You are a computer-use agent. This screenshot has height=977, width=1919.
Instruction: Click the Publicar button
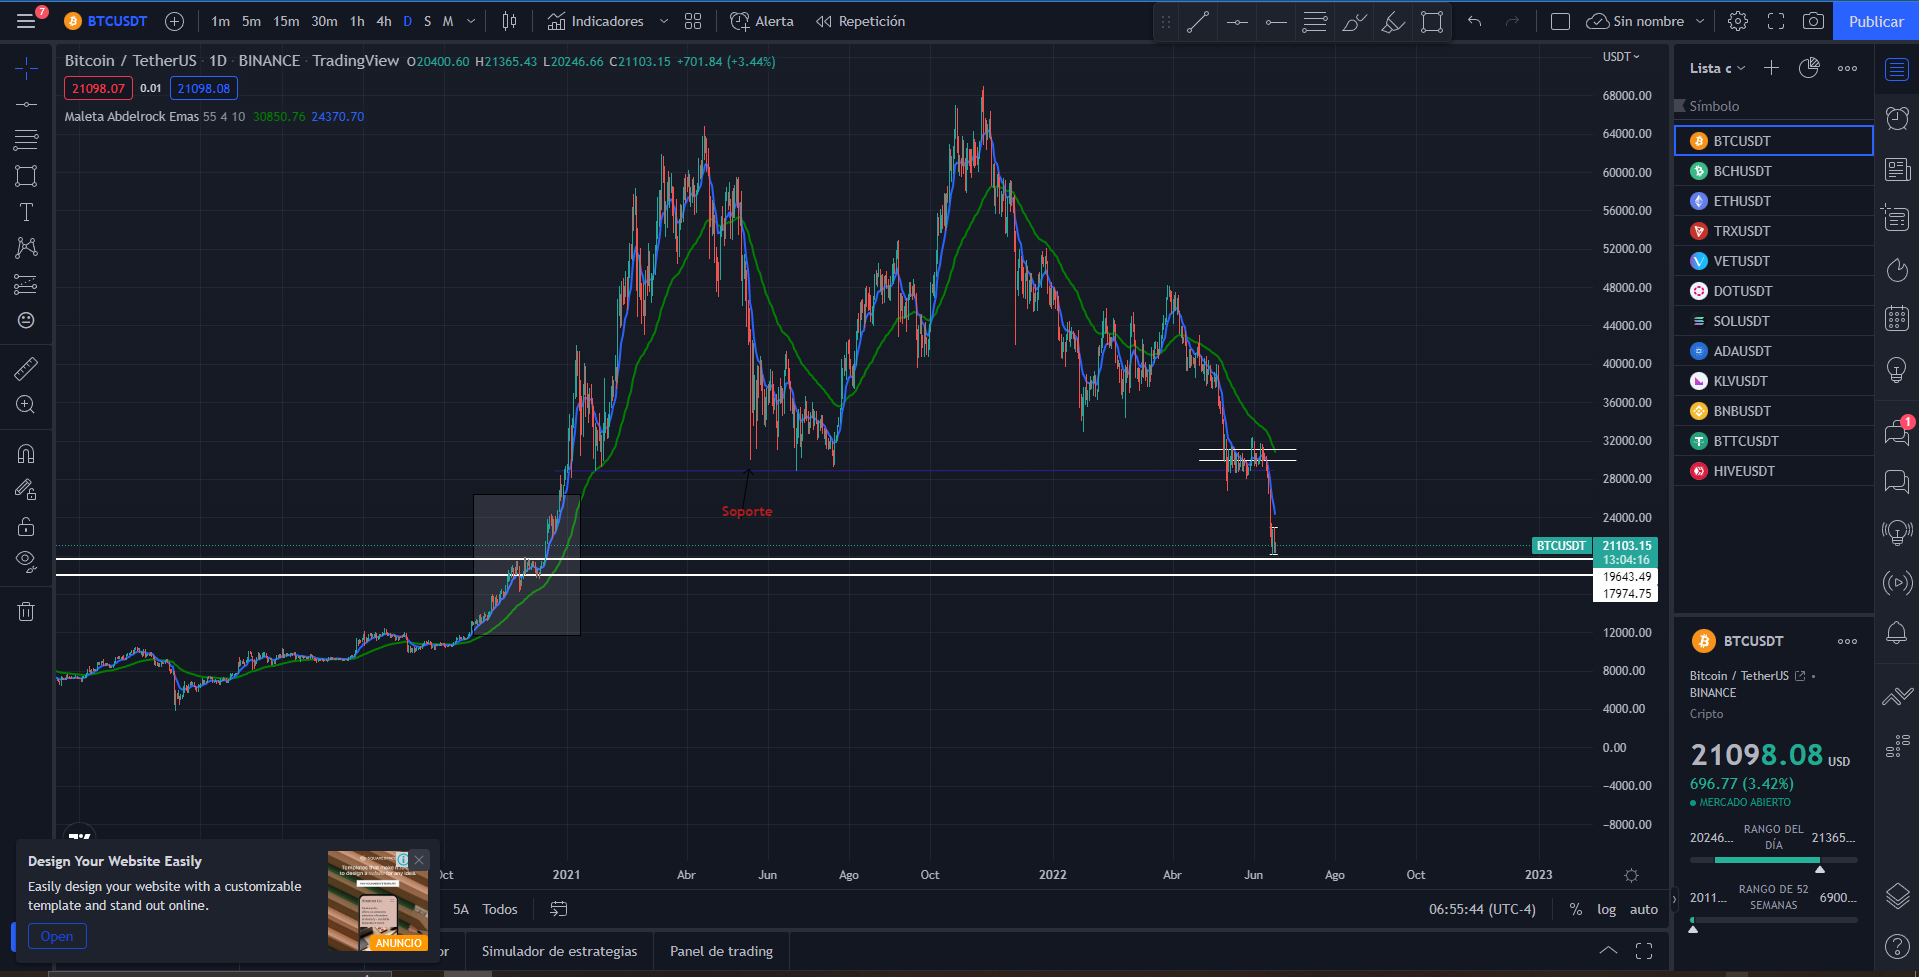click(x=1876, y=21)
